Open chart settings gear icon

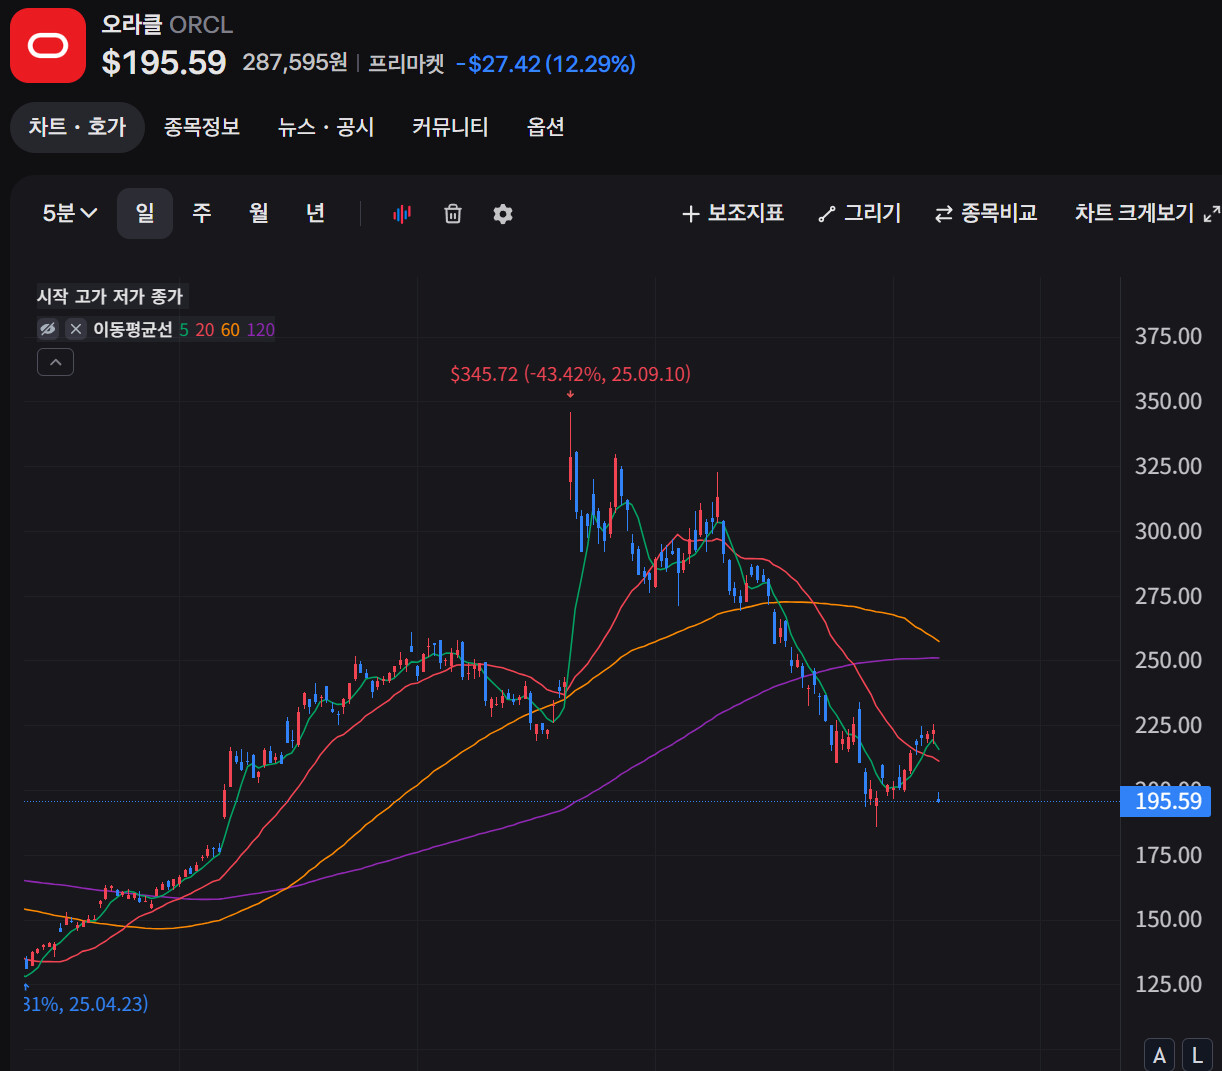(503, 214)
